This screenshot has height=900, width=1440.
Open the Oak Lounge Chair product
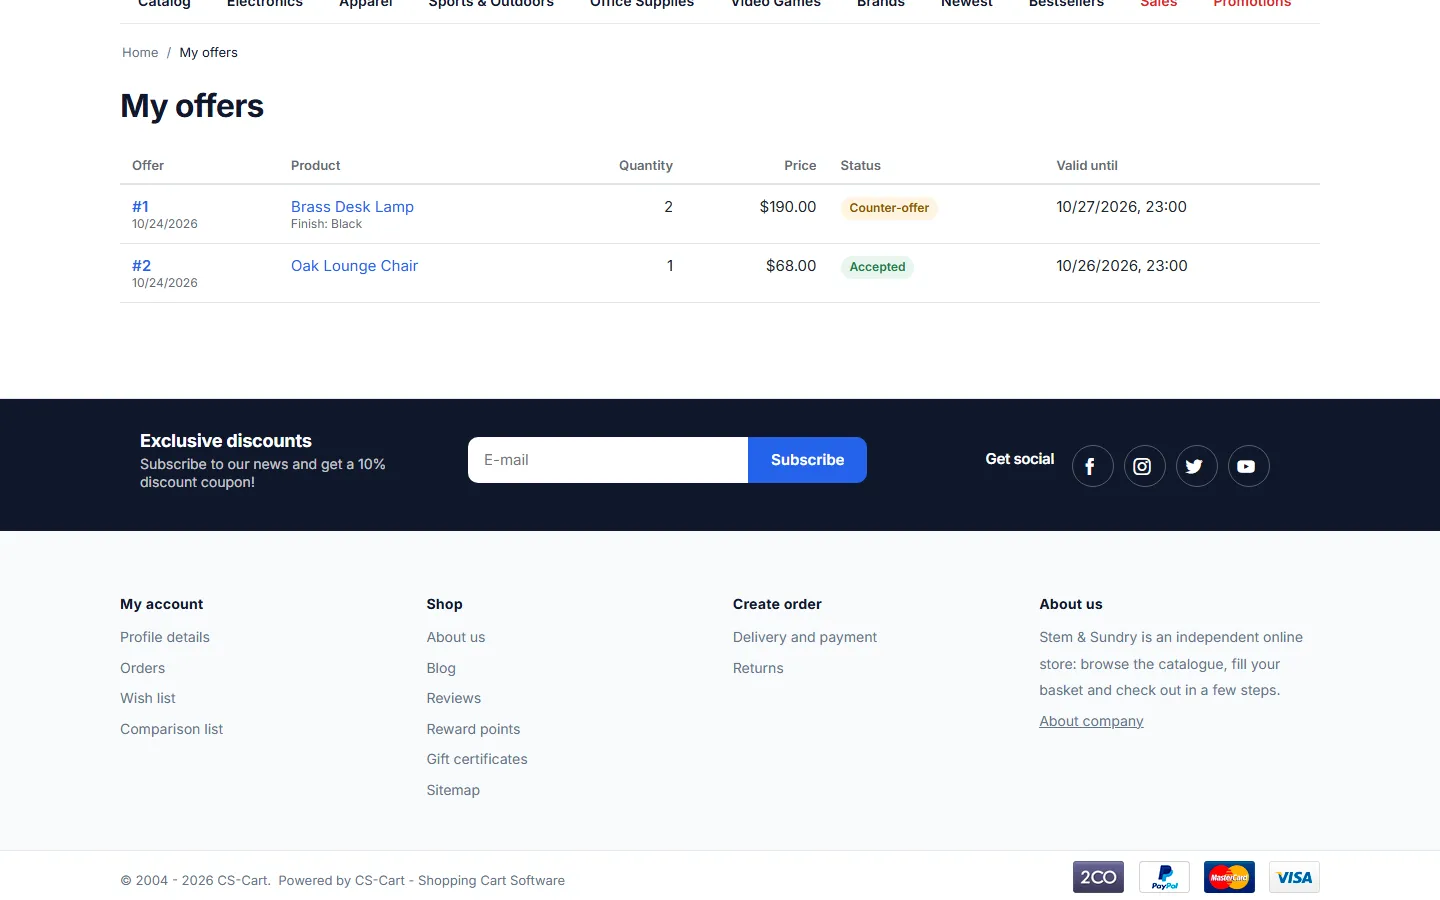[354, 266]
